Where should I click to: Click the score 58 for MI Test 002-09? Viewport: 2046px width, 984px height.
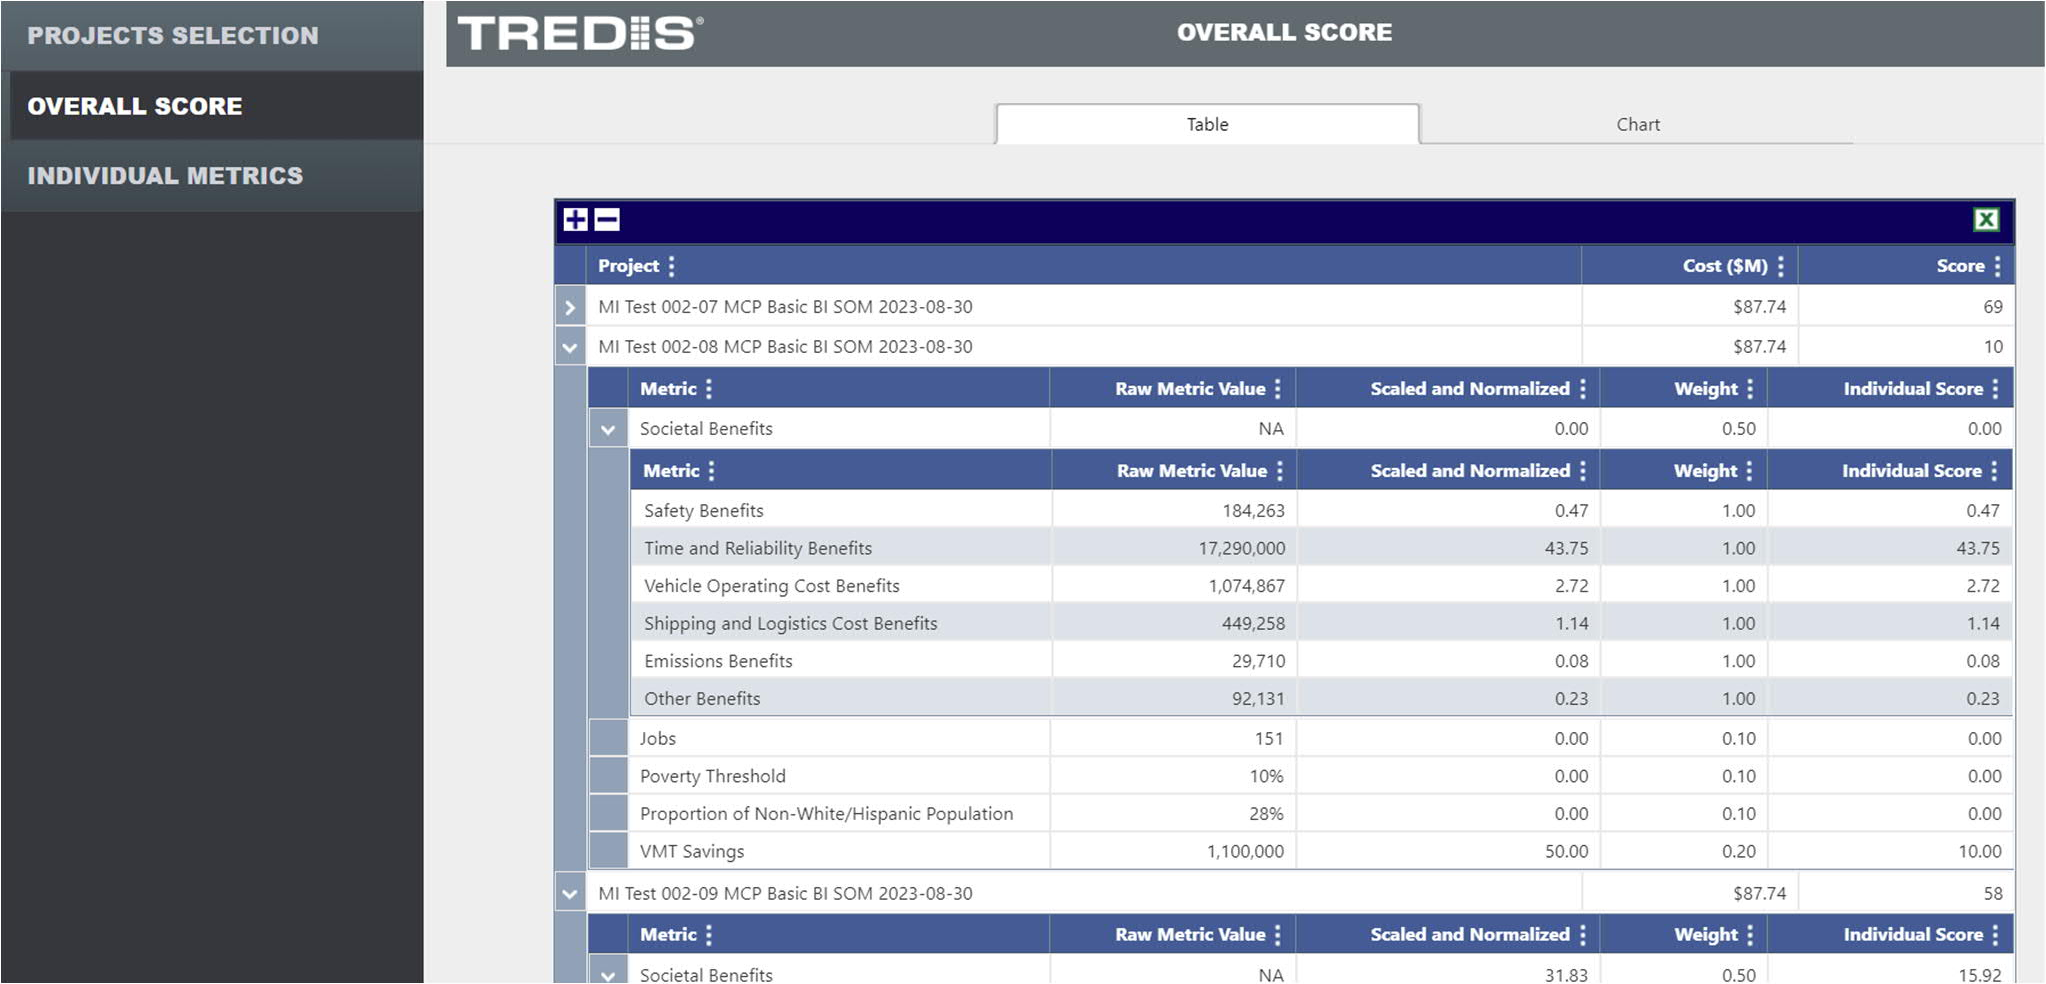1993,893
